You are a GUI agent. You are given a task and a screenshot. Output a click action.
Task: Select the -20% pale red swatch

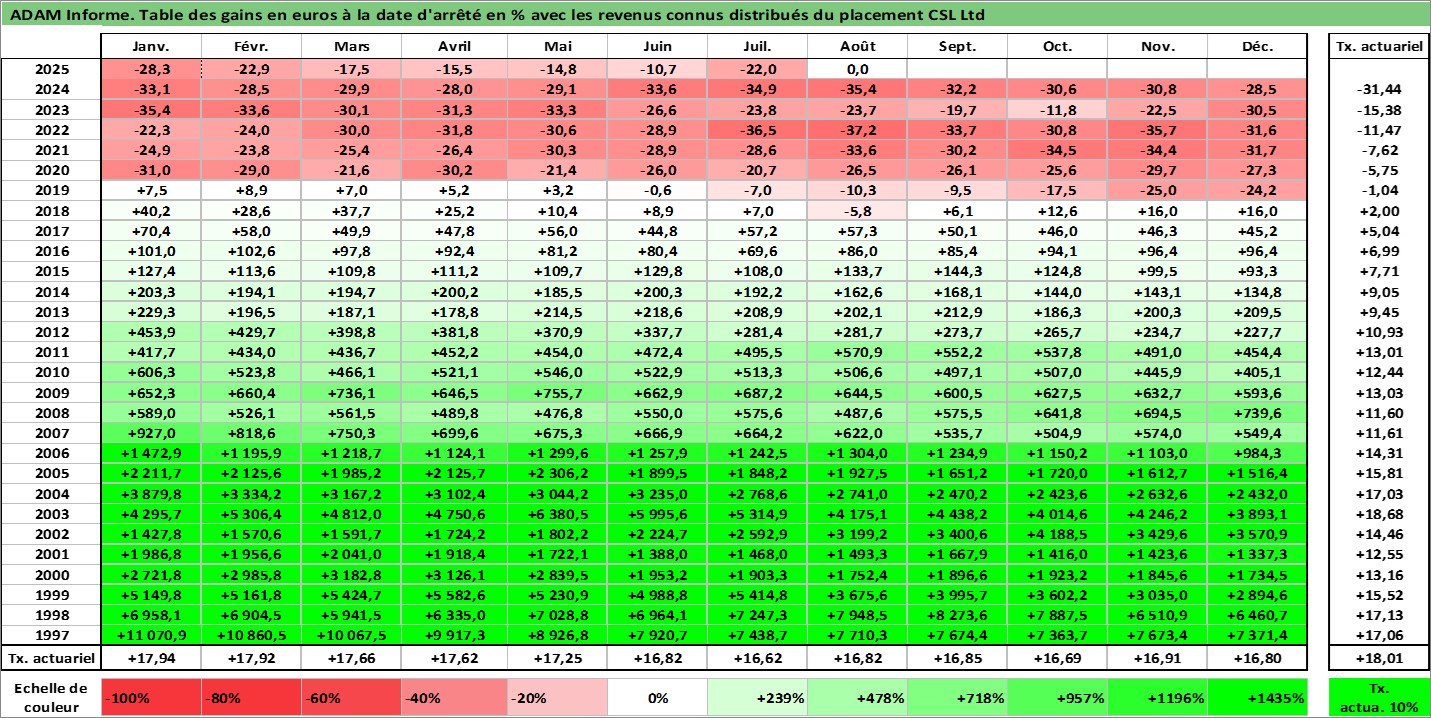tap(558, 698)
